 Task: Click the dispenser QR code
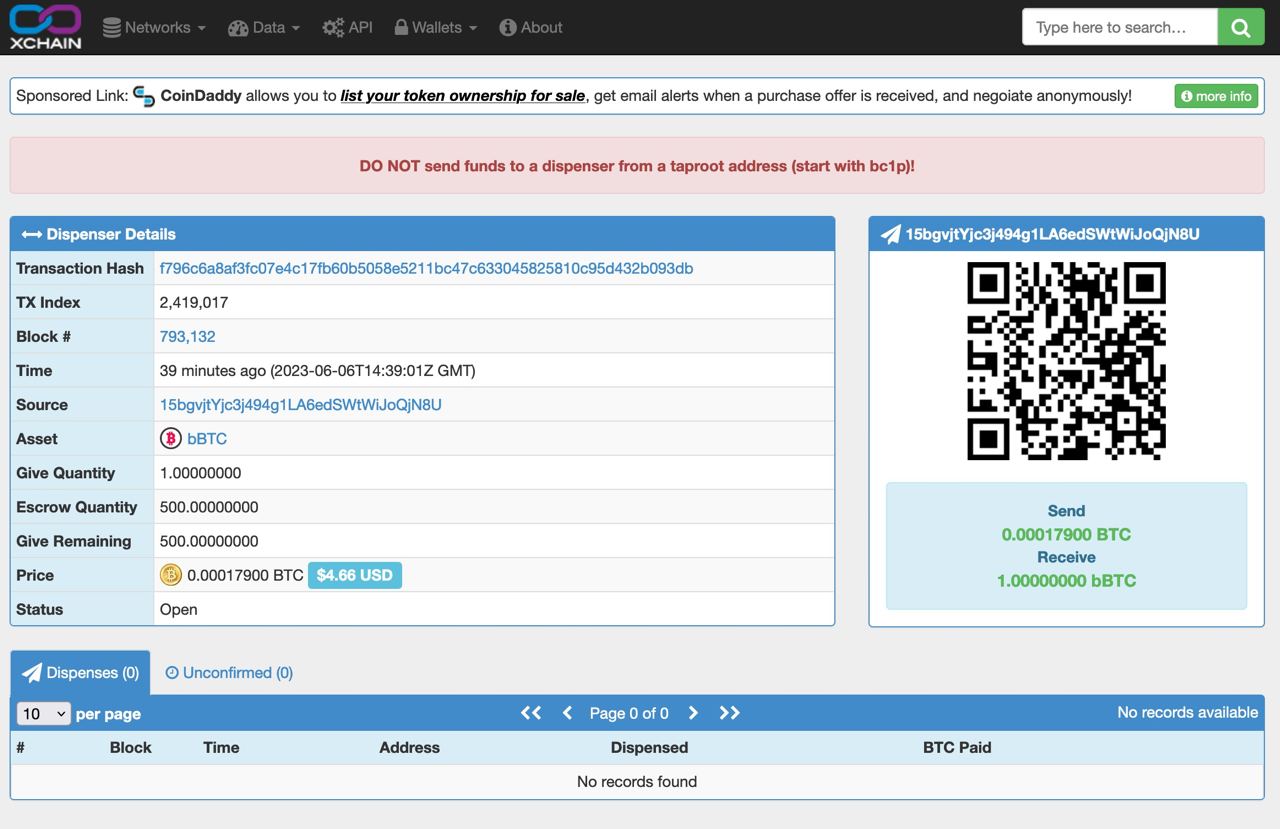click(1067, 361)
